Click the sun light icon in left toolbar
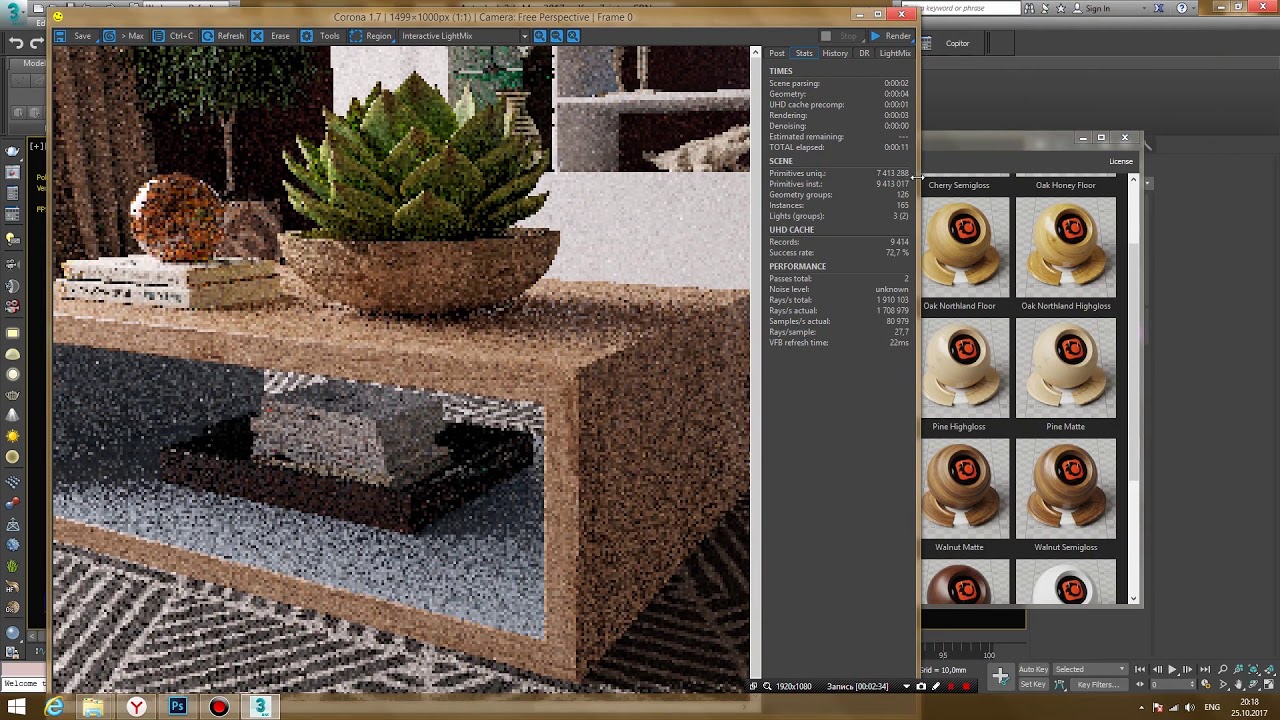1280x720 pixels. point(12,436)
